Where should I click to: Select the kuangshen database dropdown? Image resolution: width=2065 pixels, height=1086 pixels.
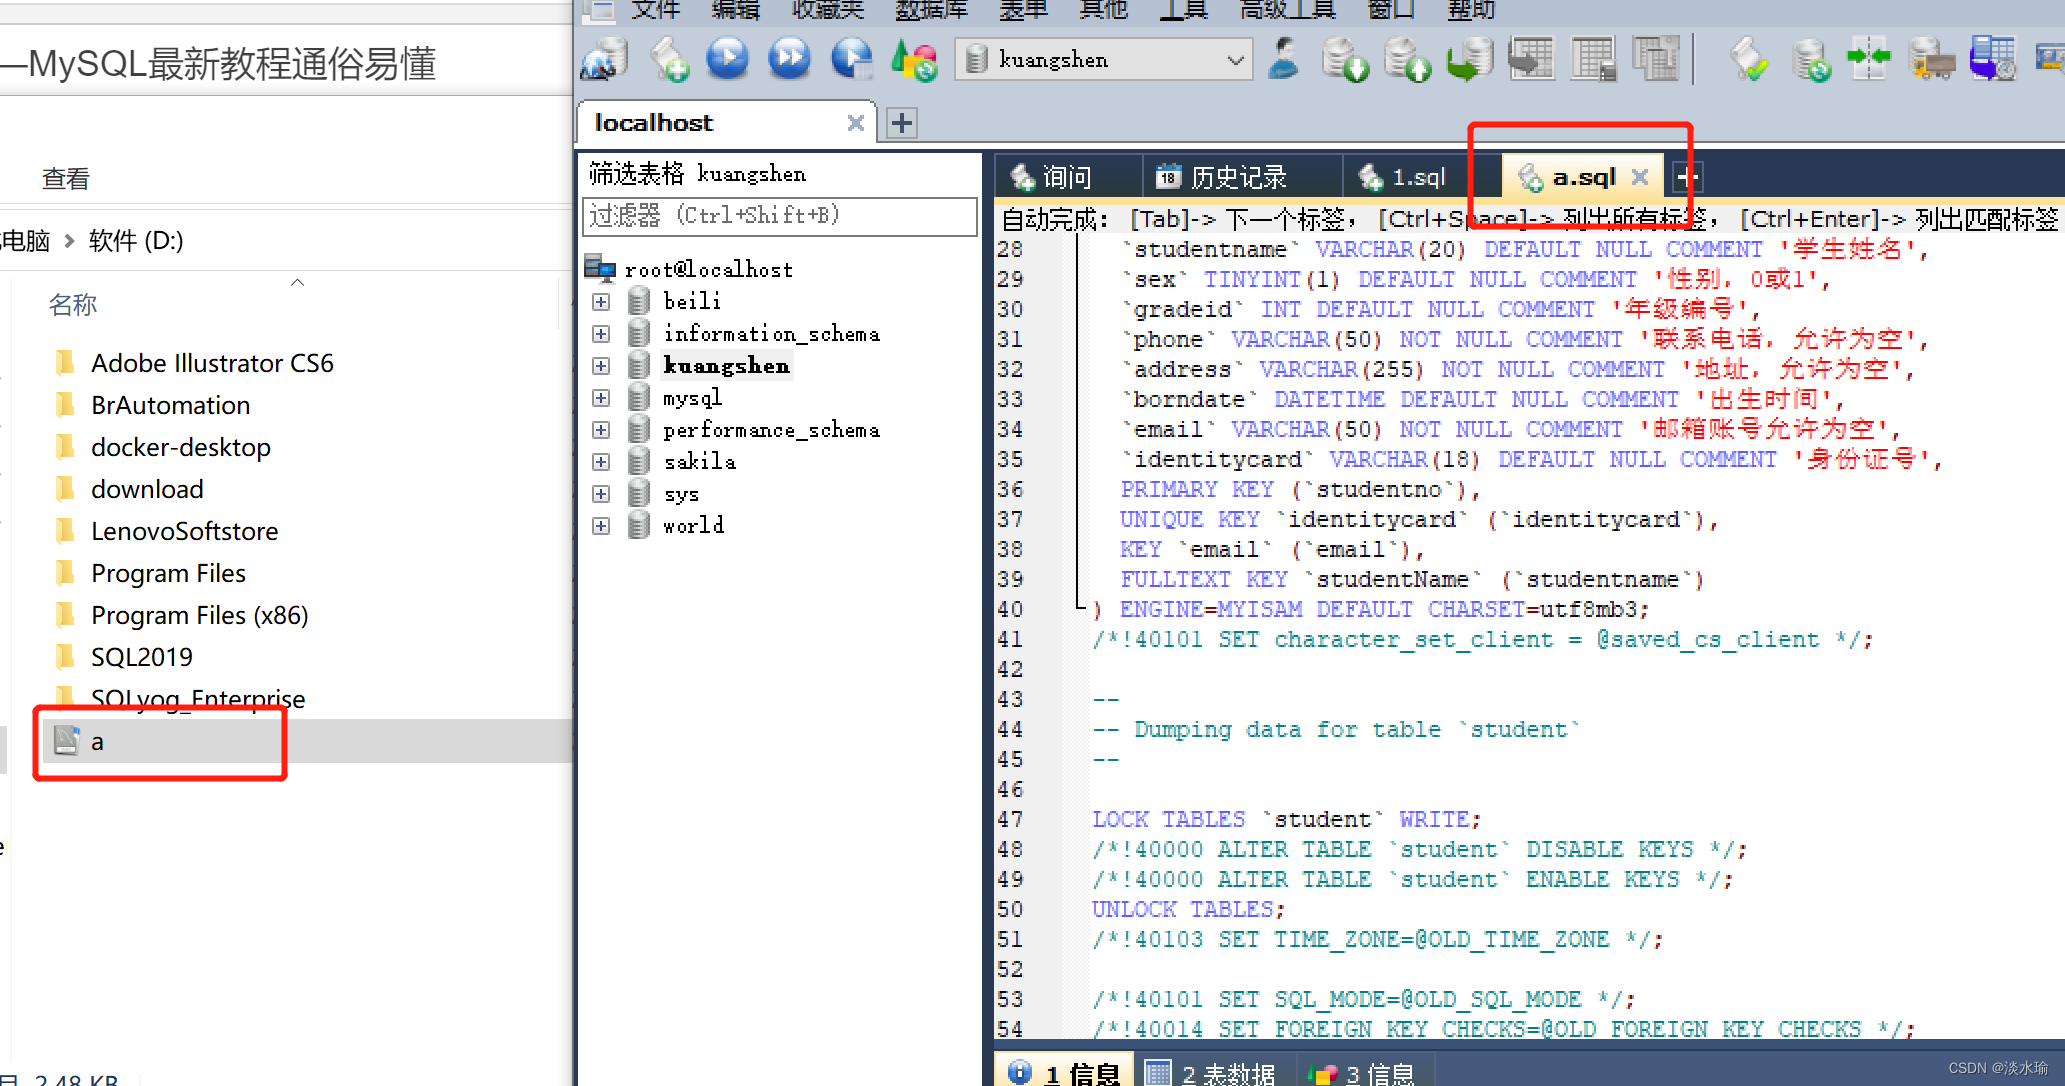click(x=1104, y=59)
